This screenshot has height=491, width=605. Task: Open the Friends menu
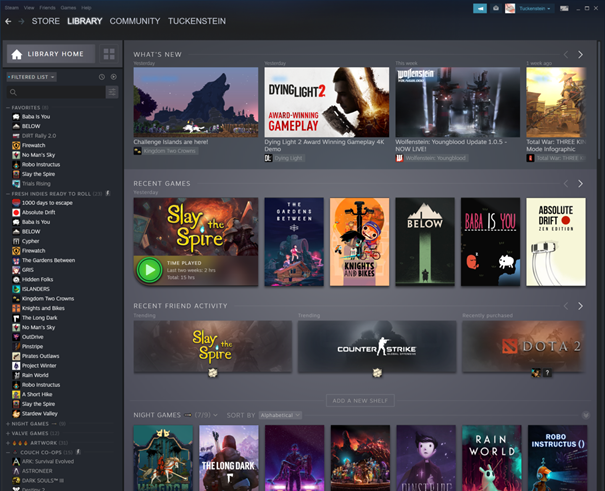click(x=45, y=7)
